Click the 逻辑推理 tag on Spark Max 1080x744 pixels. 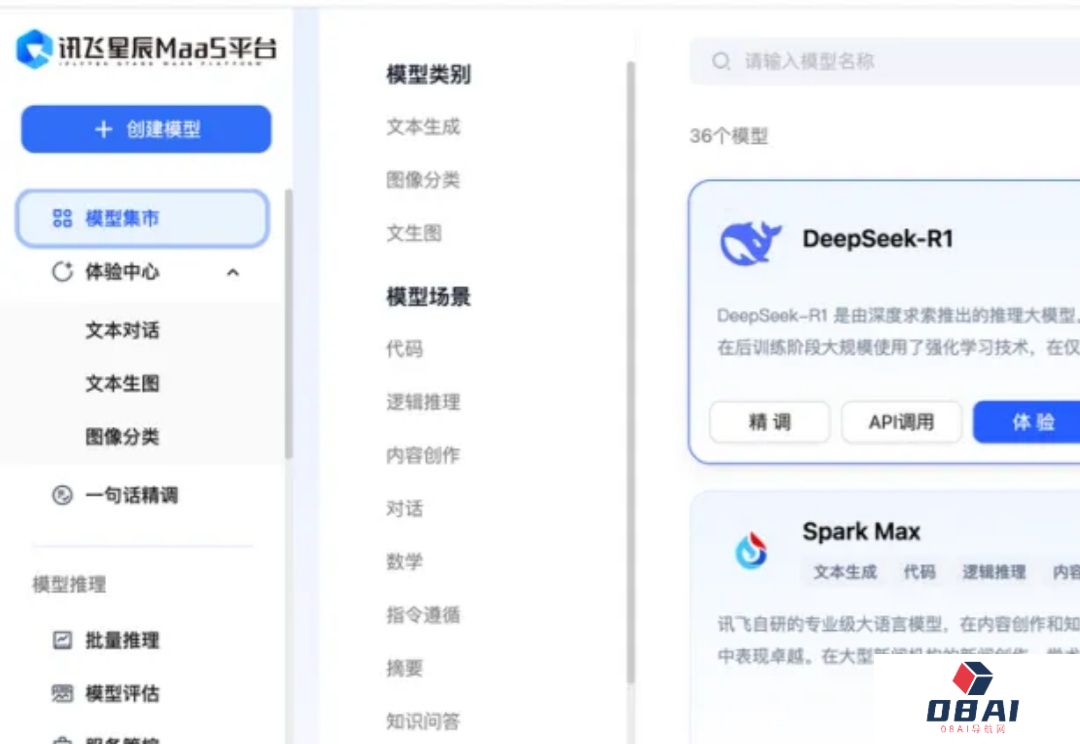pyautogui.click(x=994, y=572)
